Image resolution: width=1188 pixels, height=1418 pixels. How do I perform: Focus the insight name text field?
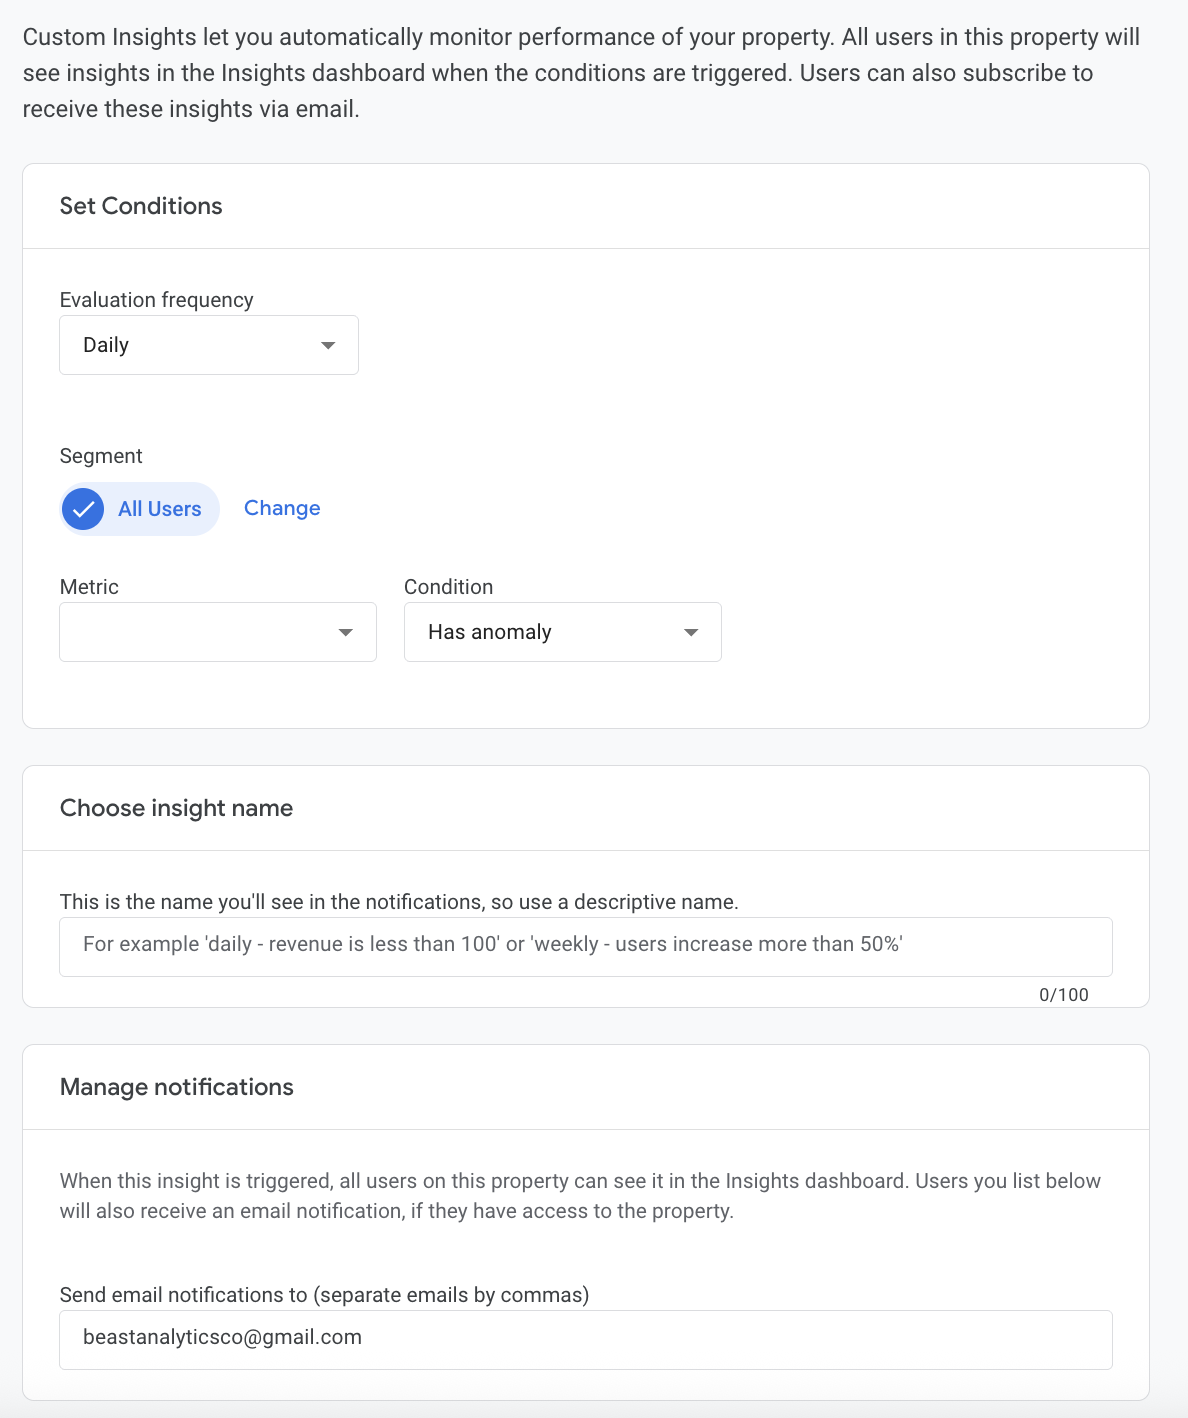[x=585, y=946]
